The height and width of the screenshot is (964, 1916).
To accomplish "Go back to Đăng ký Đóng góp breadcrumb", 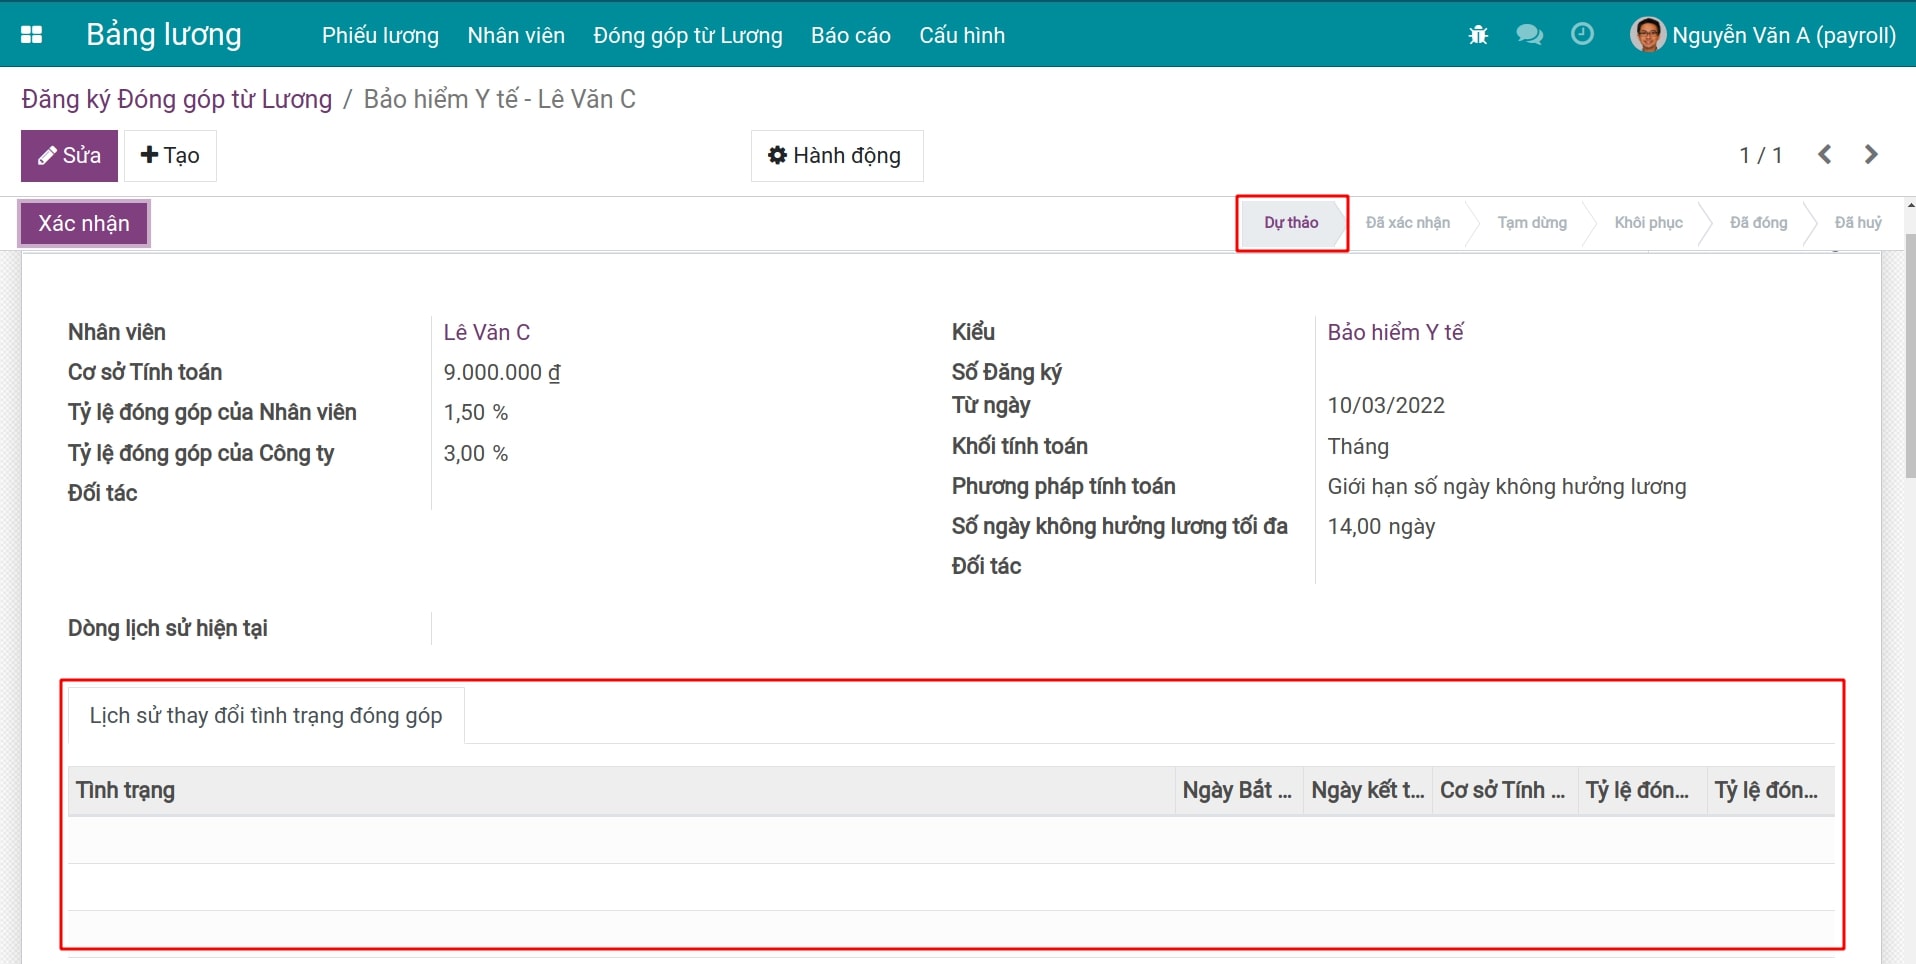I will click(177, 99).
